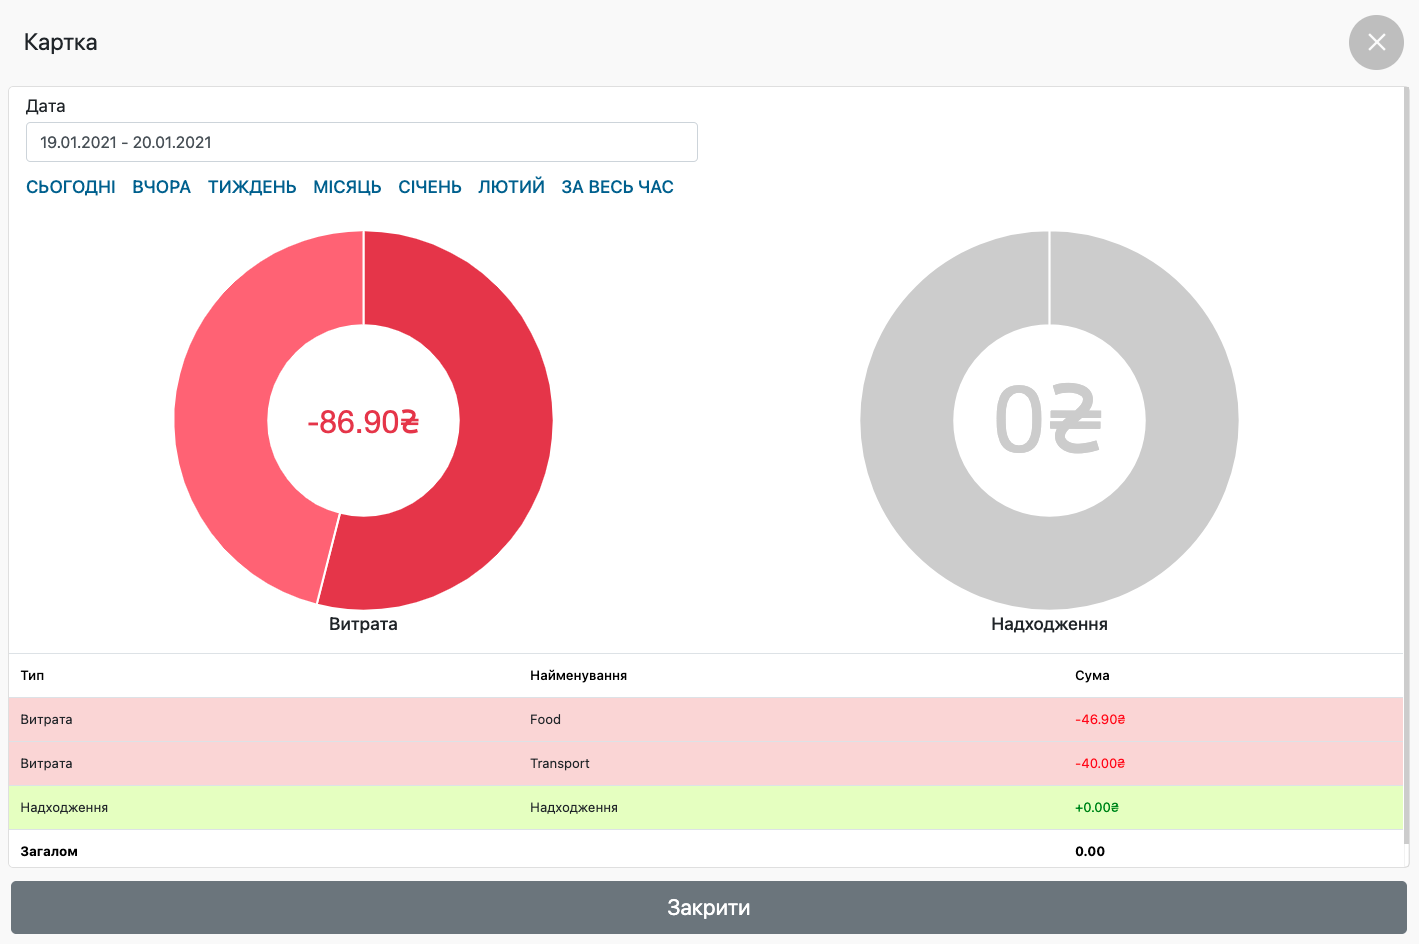Choose the ВЧОРА date filter
The image size is (1419, 944).
click(x=161, y=187)
